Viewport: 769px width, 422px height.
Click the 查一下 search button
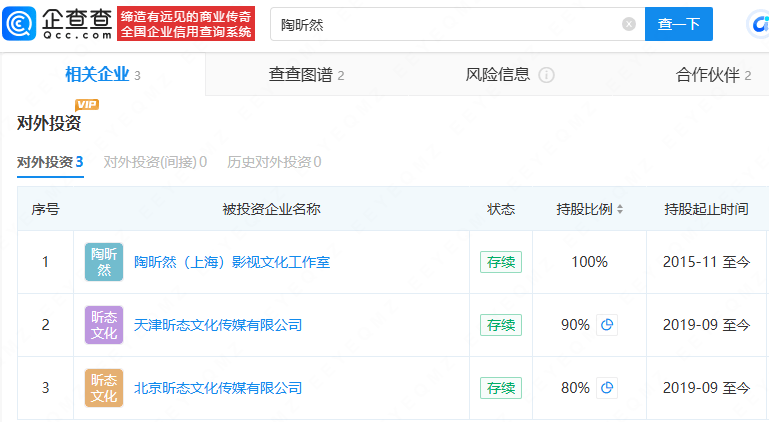click(x=679, y=24)
